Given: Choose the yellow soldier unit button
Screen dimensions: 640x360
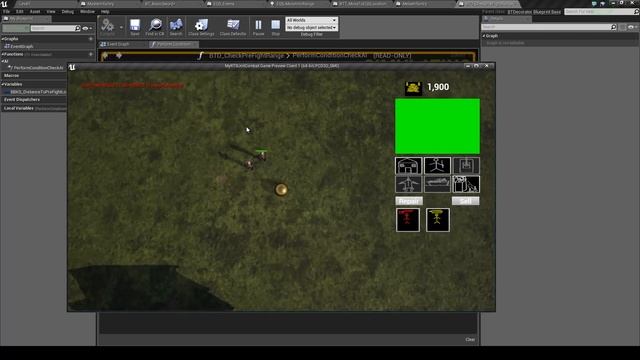Looking at the screenshot, I should pyautogui.click(x=438, y=220).
